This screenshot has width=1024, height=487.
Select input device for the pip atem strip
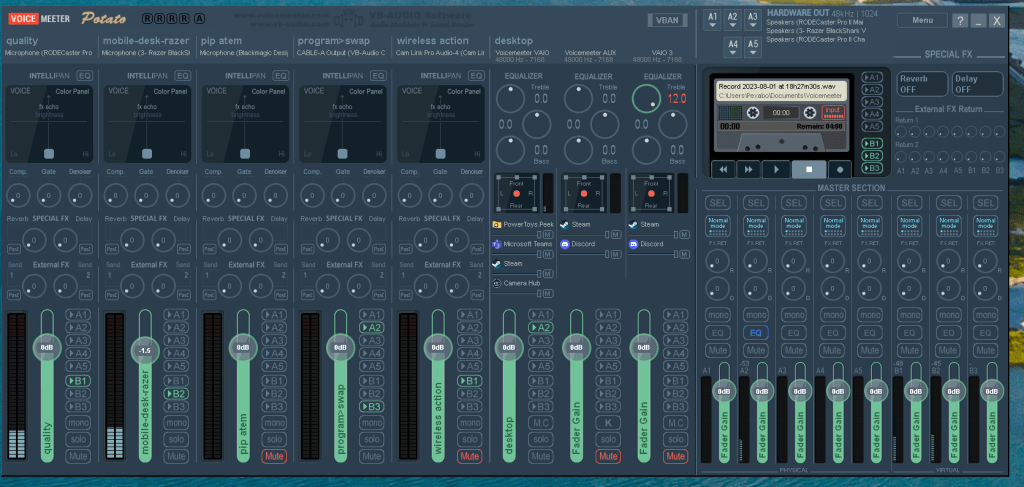click(x=244, y=52)
